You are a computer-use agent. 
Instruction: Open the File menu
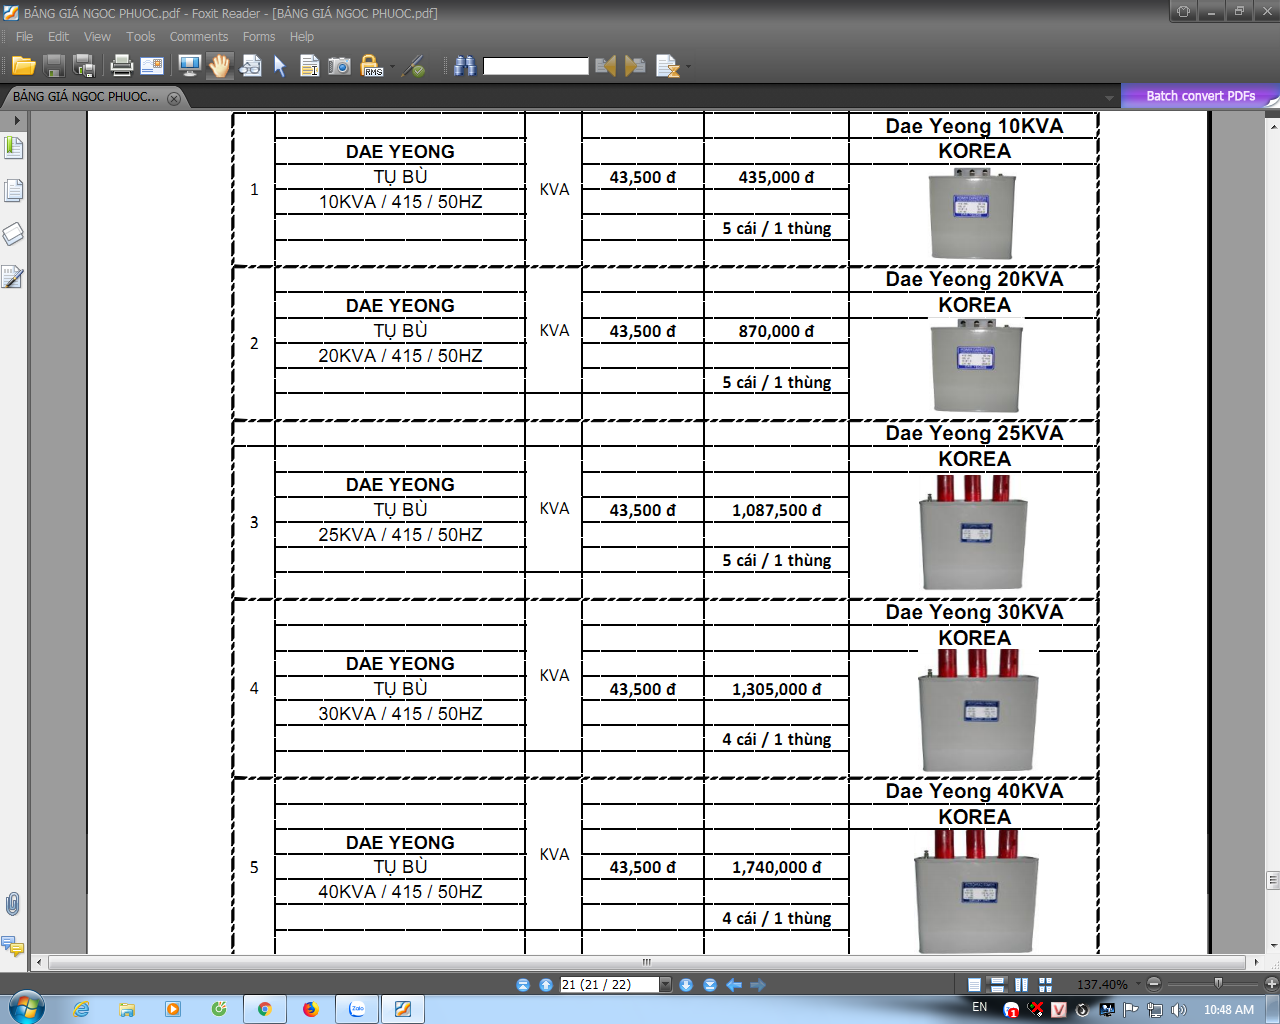coord(24,37)
